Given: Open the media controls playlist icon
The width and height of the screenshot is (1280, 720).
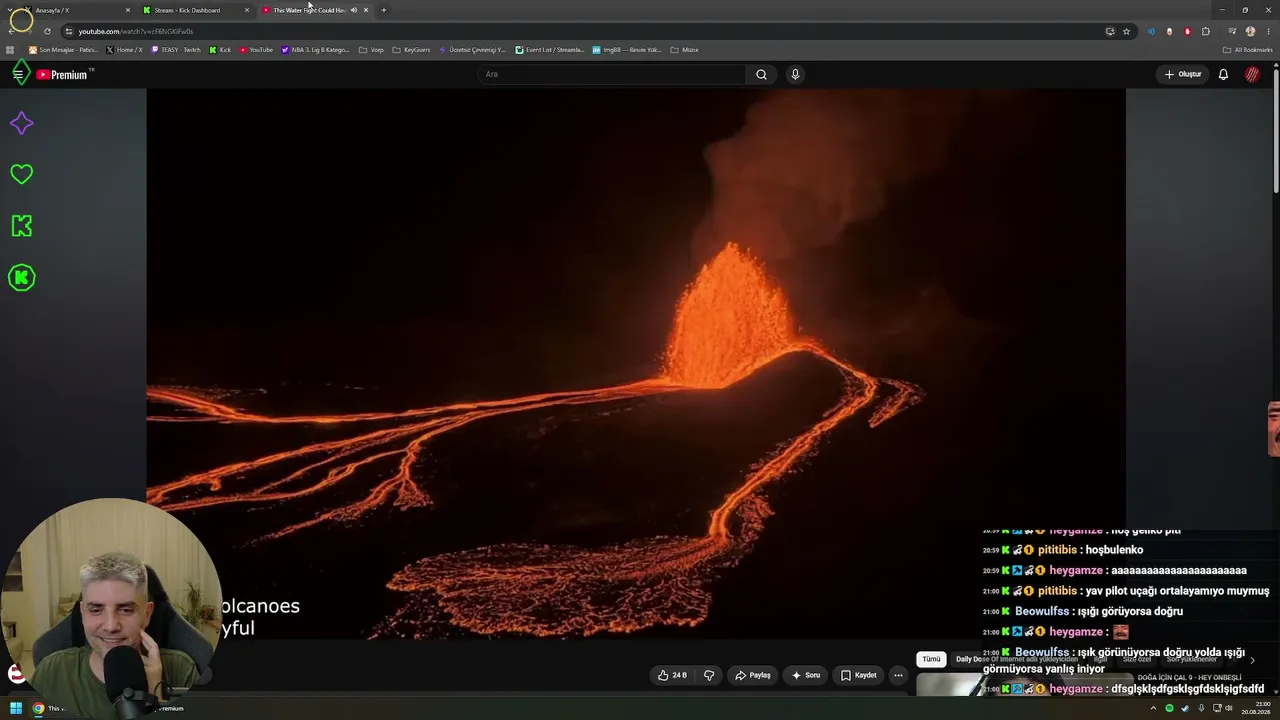Looking at the screenshot, I should tap(1232, 31).
